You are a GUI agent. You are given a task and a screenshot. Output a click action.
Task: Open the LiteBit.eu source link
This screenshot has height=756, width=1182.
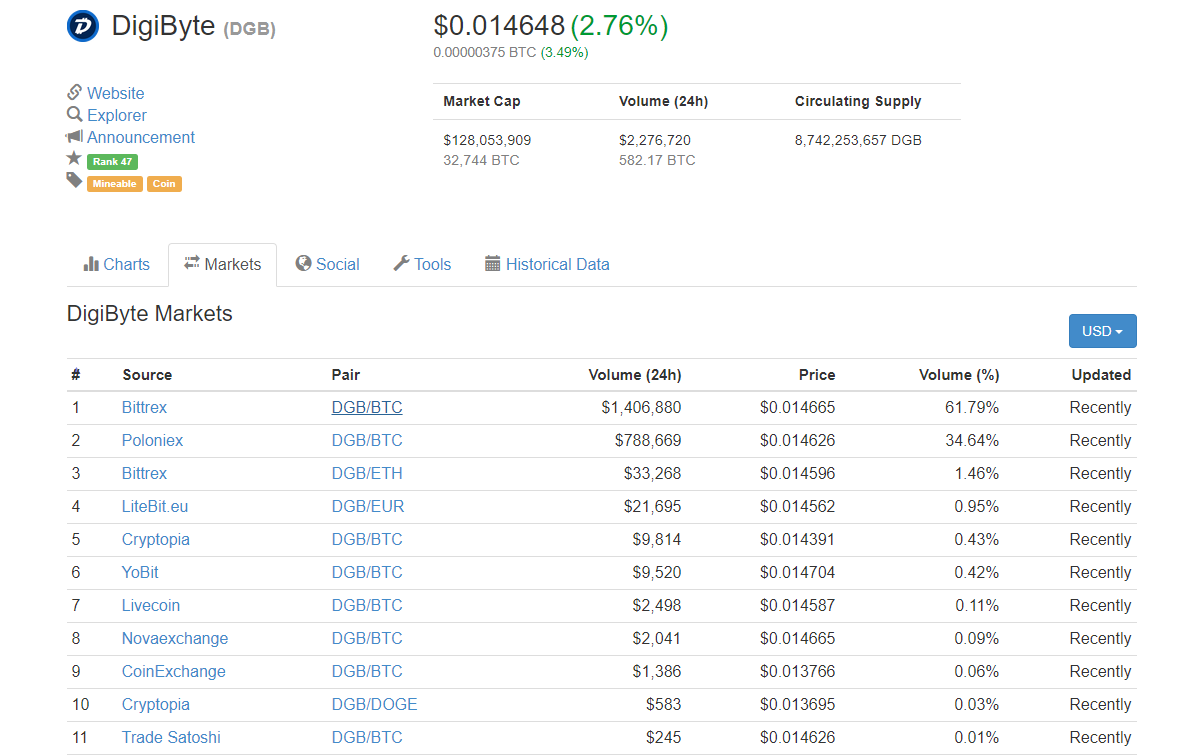click(x=155, y=507)
